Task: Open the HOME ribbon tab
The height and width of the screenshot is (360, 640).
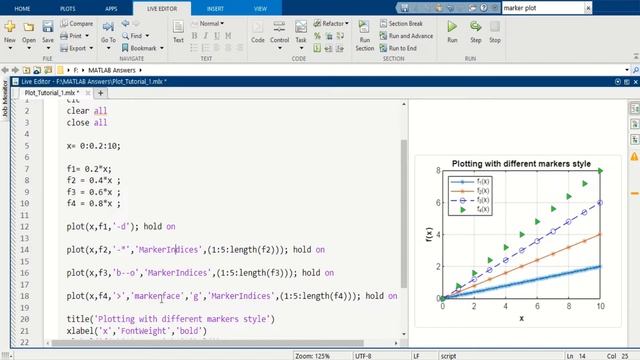Action: point(22,9)
